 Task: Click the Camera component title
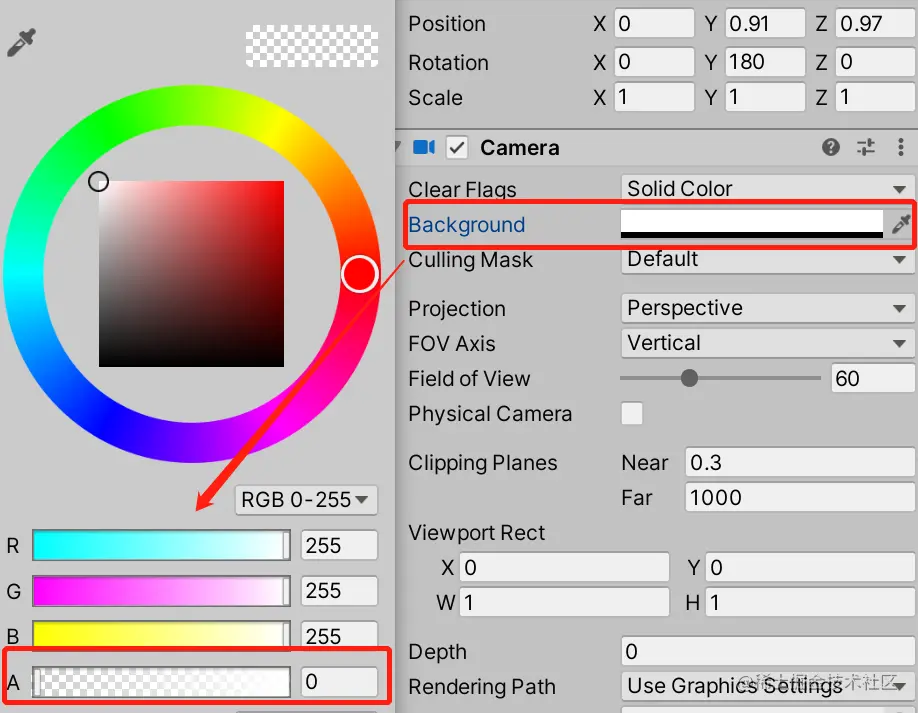519,148
